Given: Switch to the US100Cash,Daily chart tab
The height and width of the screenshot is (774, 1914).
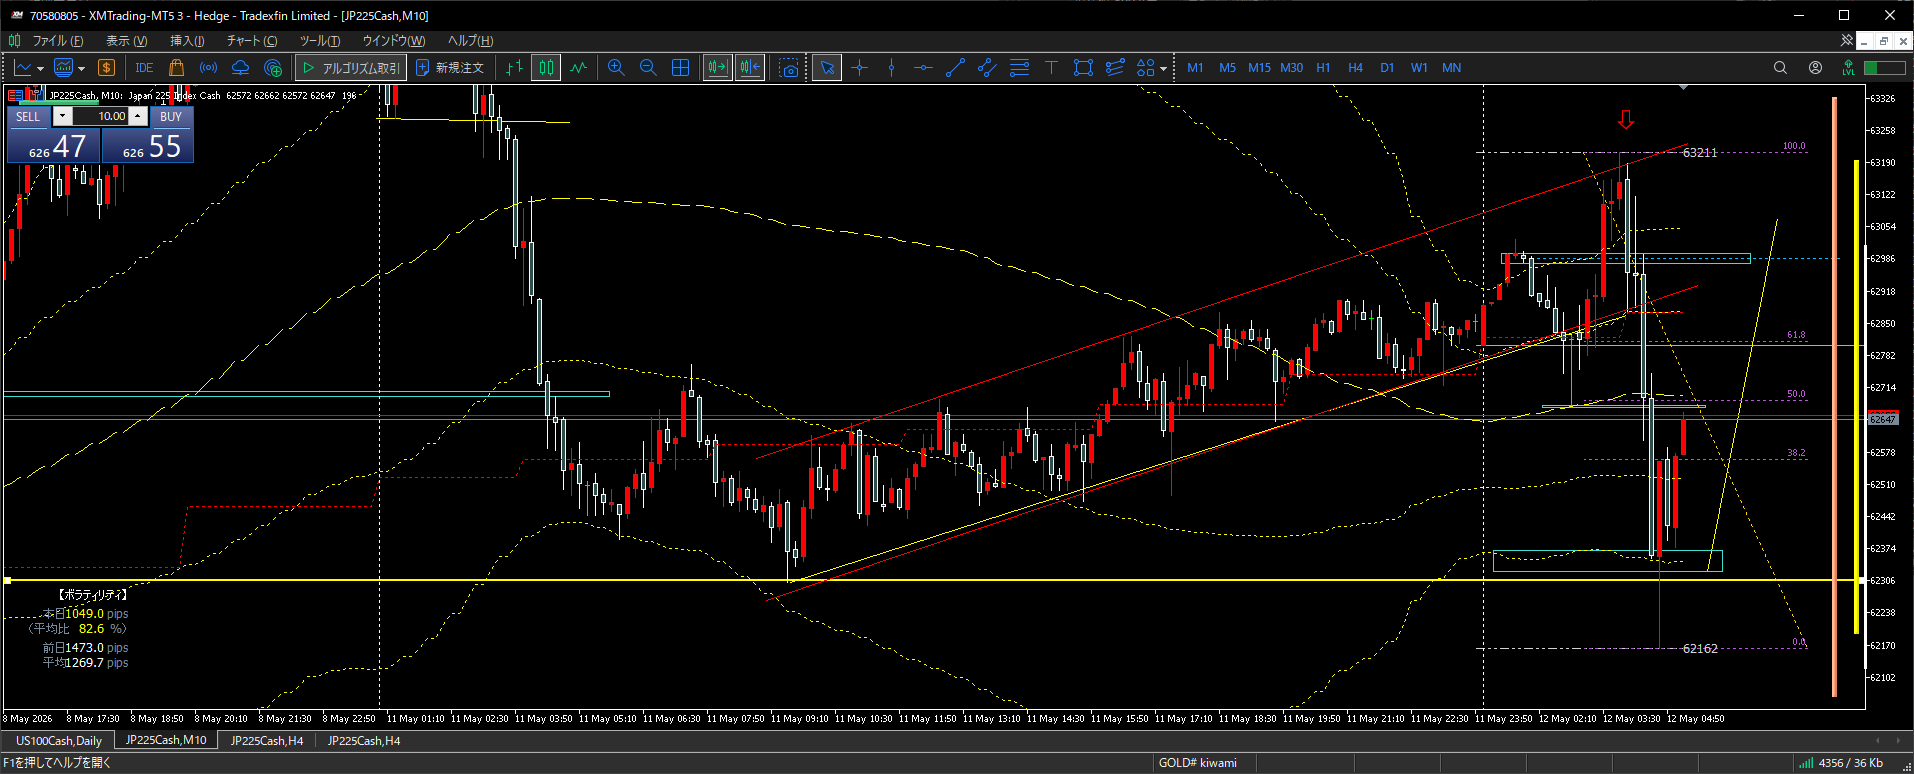Looking at the screenshot, I should 59,741.
